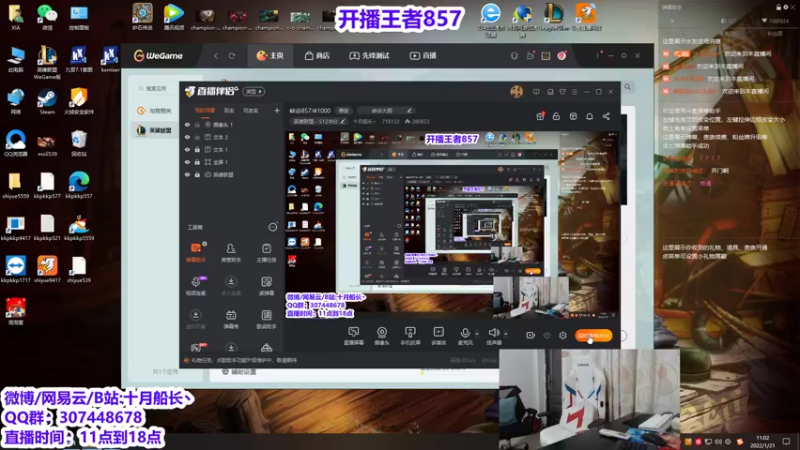The image size is (800, 450).
Task: Click the record video icon
Action: 530,336
